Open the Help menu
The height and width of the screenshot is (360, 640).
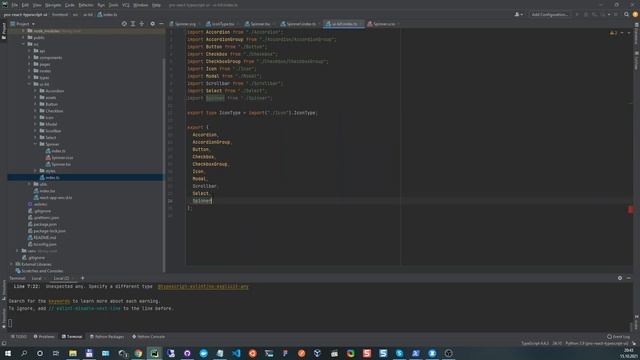(x=156, y=5)
